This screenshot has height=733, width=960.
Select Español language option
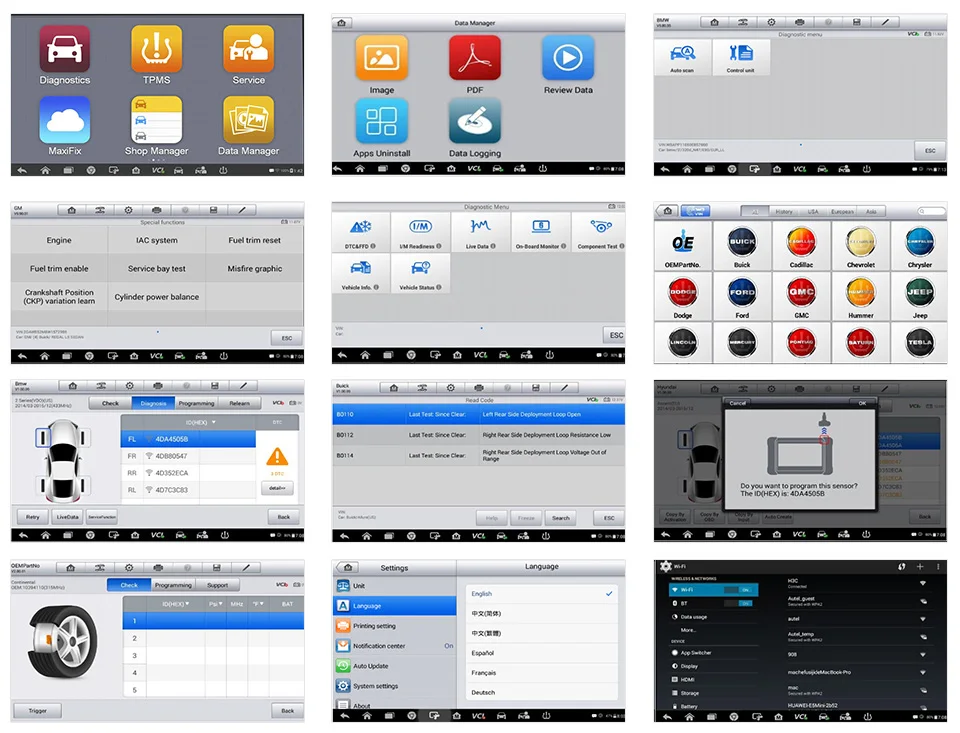pos(542,653)
